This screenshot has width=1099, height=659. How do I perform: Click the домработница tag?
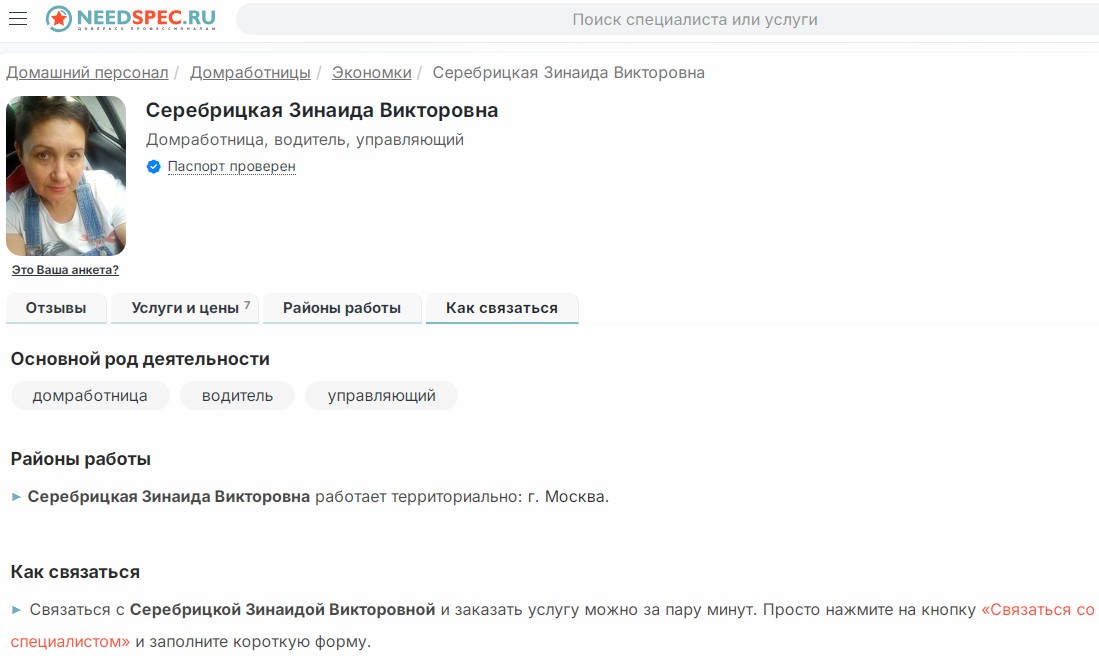pos(90,396)
